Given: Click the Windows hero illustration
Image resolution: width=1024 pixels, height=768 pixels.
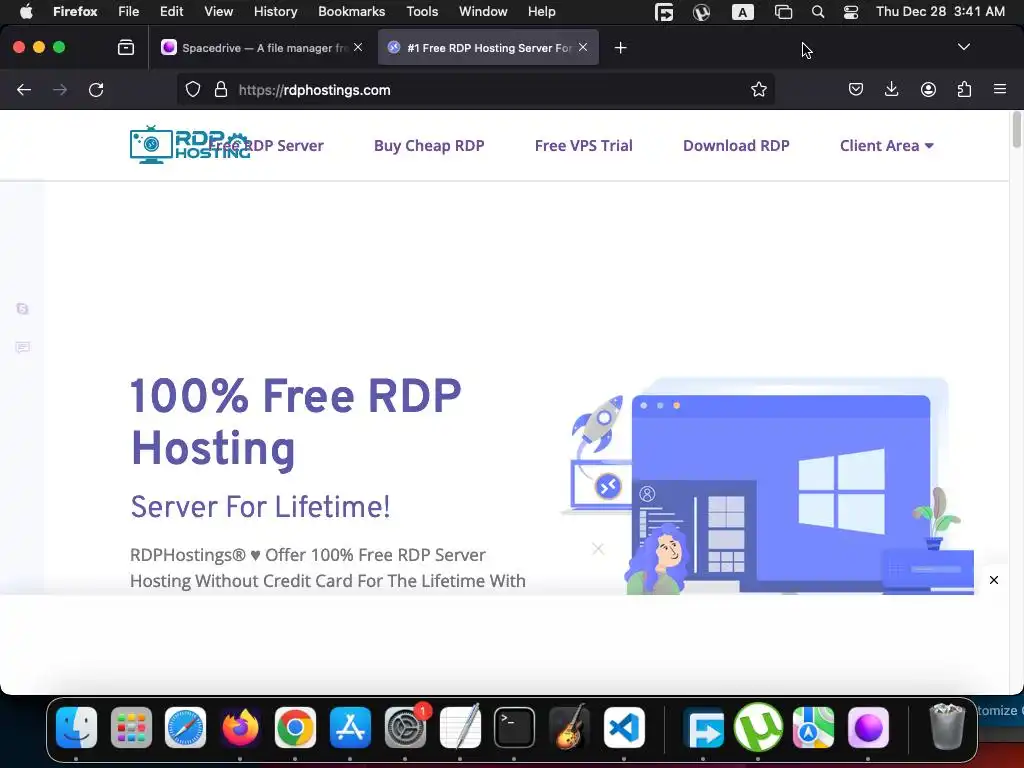Looking at the screenshot, I should click(767, 487).
